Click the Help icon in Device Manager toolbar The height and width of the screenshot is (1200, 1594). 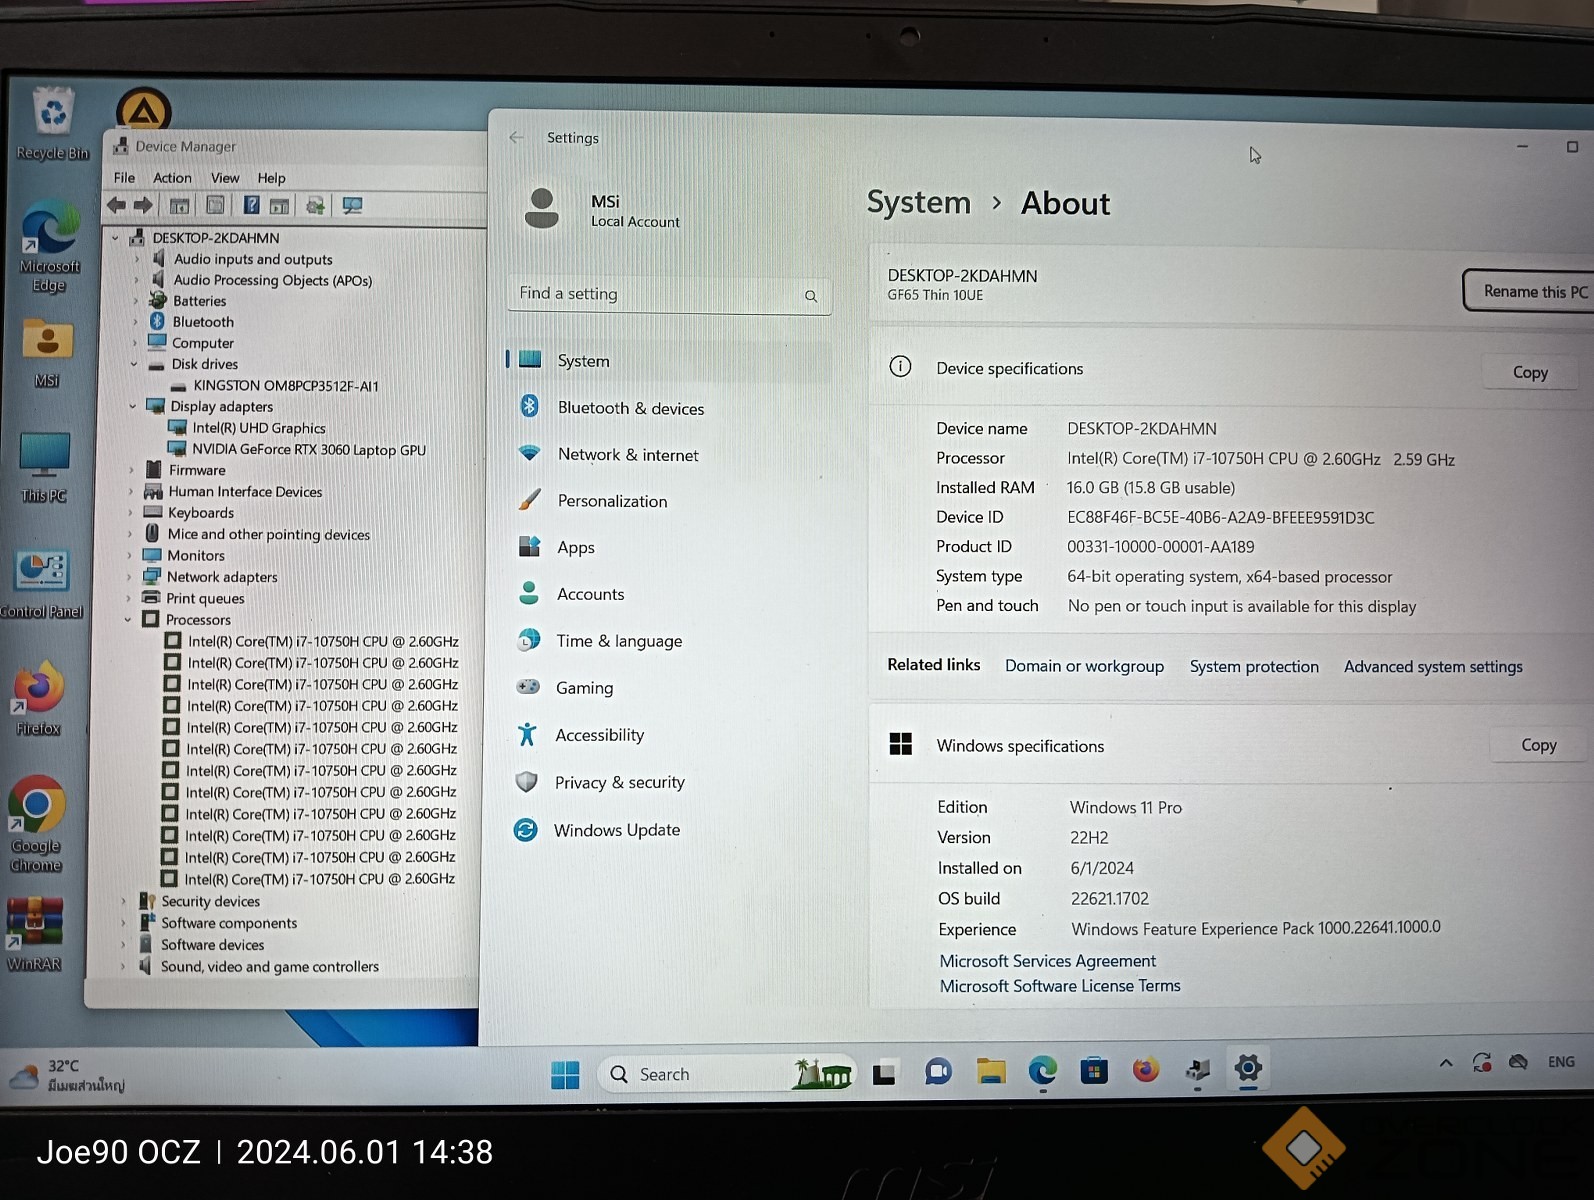click(x=251, y=205)
